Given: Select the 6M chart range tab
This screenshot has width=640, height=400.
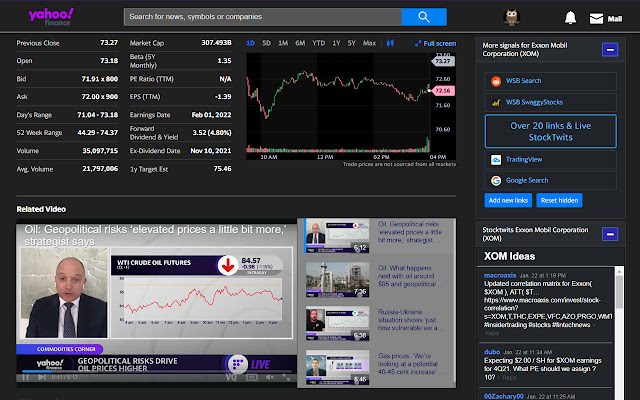Looking at the screenshot, I should (x=300, y=43).
